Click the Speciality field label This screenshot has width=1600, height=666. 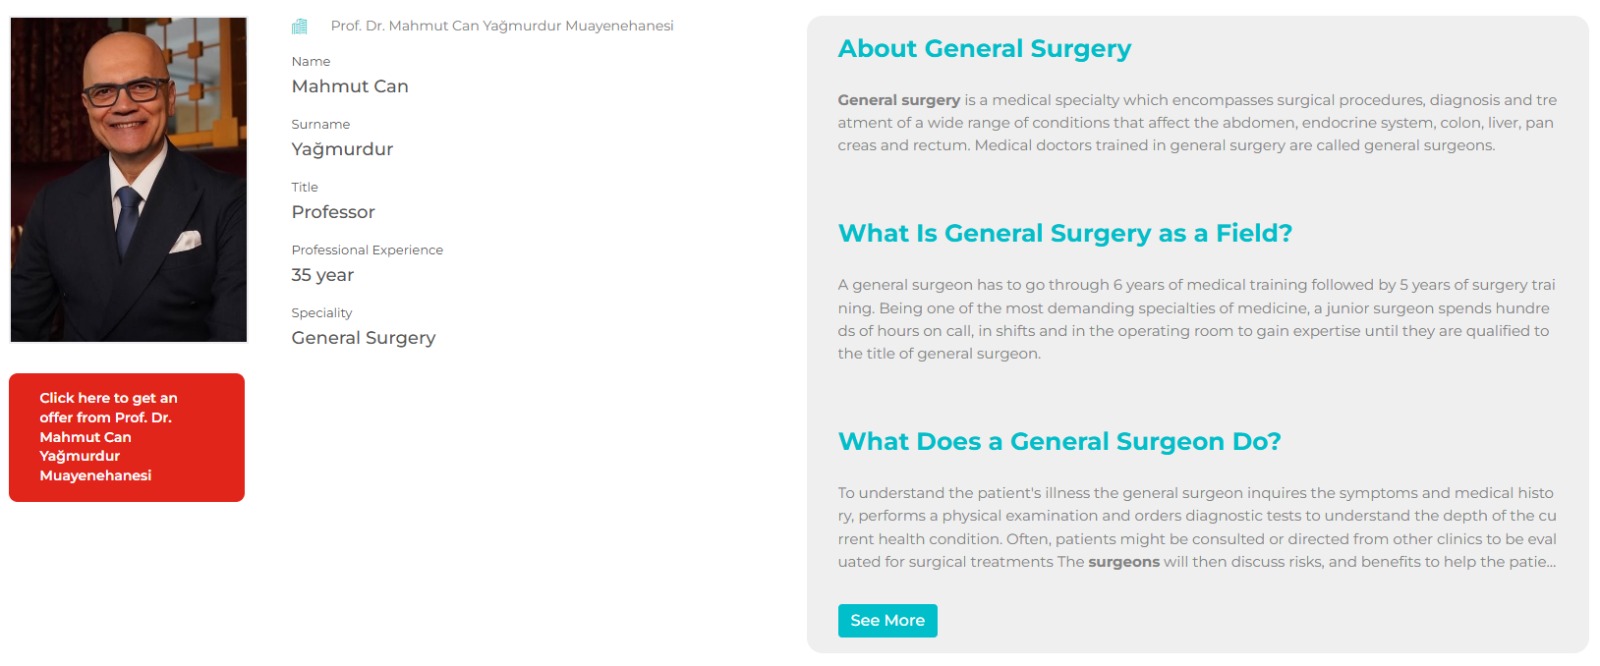pyautogui.click(x=321, y=313)
